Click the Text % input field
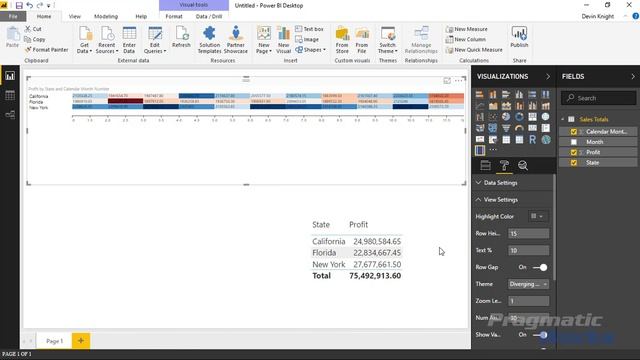Screen dimensions: 640x360 coord(528,250)
